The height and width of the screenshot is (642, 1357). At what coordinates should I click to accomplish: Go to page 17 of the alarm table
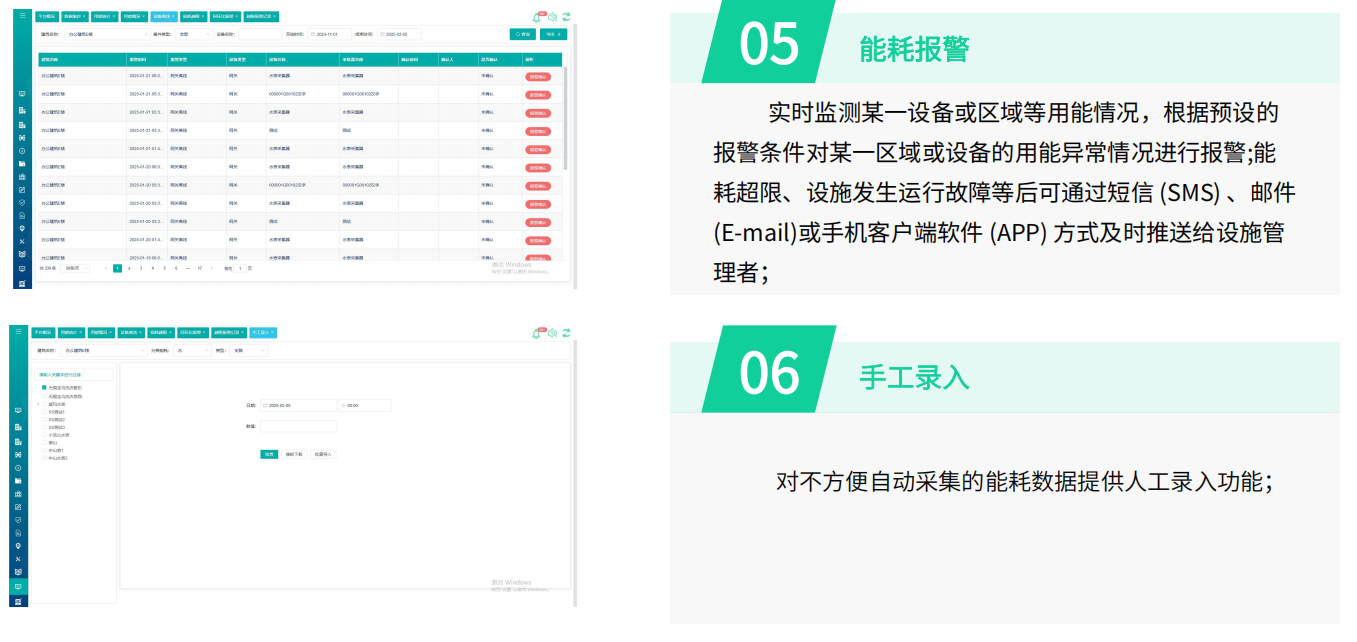tap(200, 268)
